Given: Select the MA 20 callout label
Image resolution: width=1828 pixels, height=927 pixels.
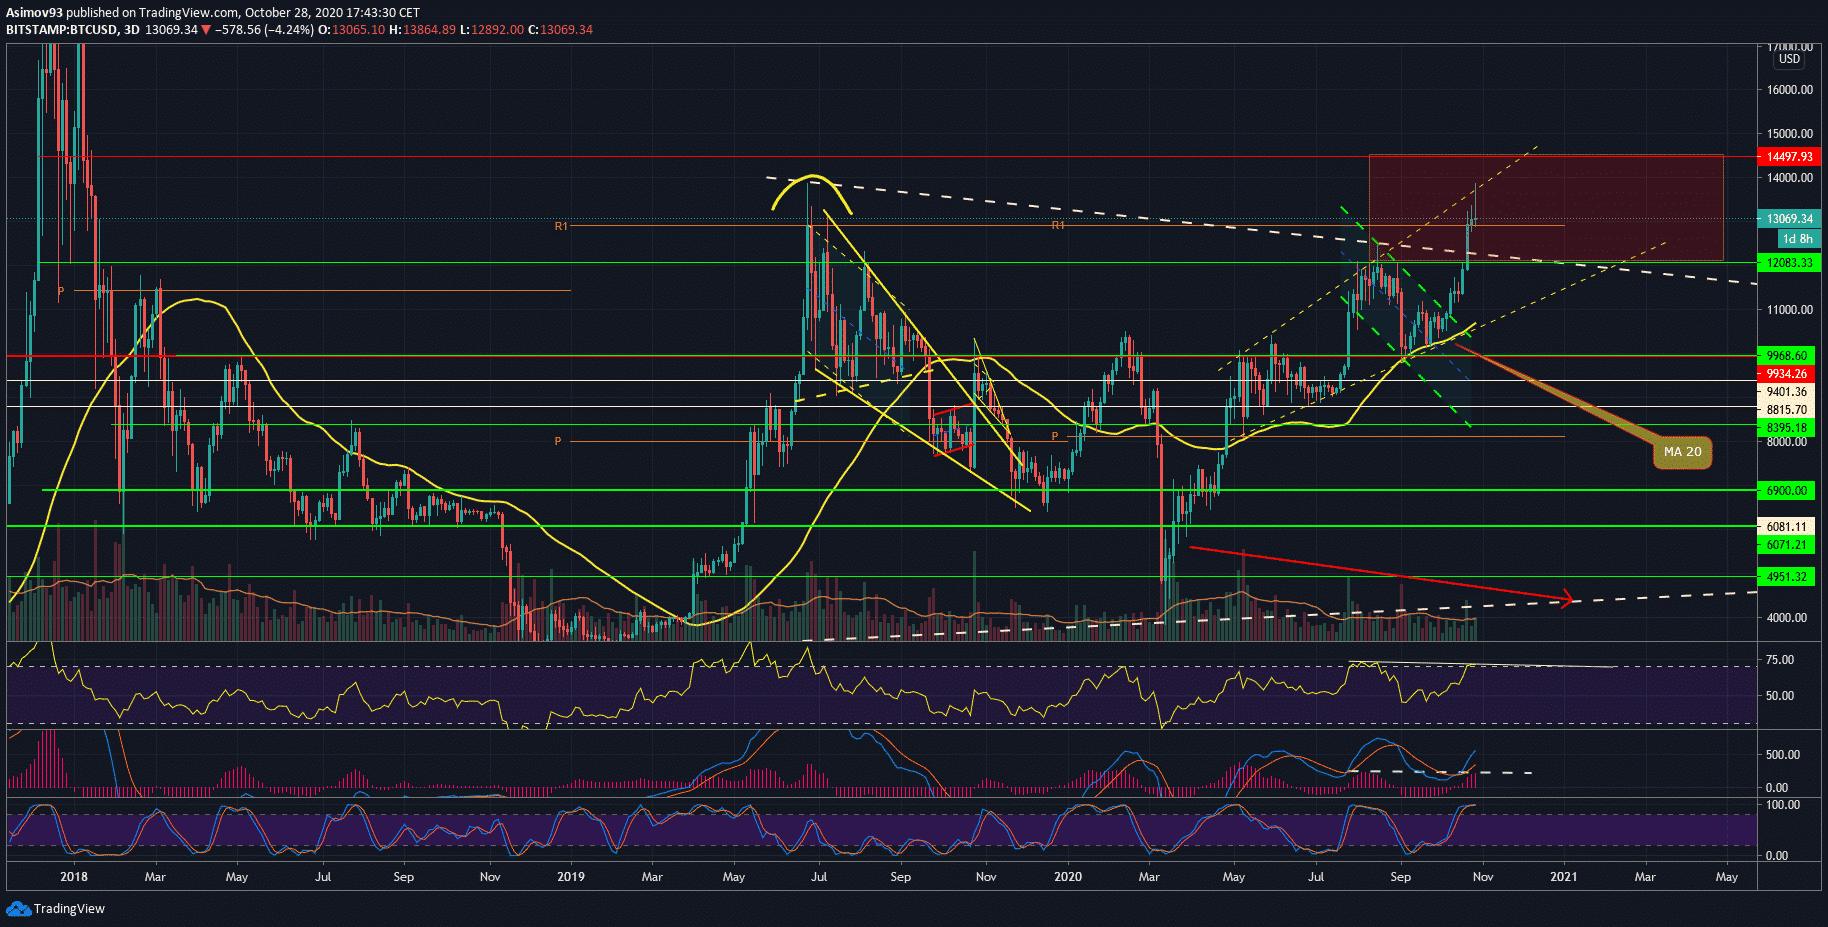Looking at the screenshot, I should point(1682,452).
